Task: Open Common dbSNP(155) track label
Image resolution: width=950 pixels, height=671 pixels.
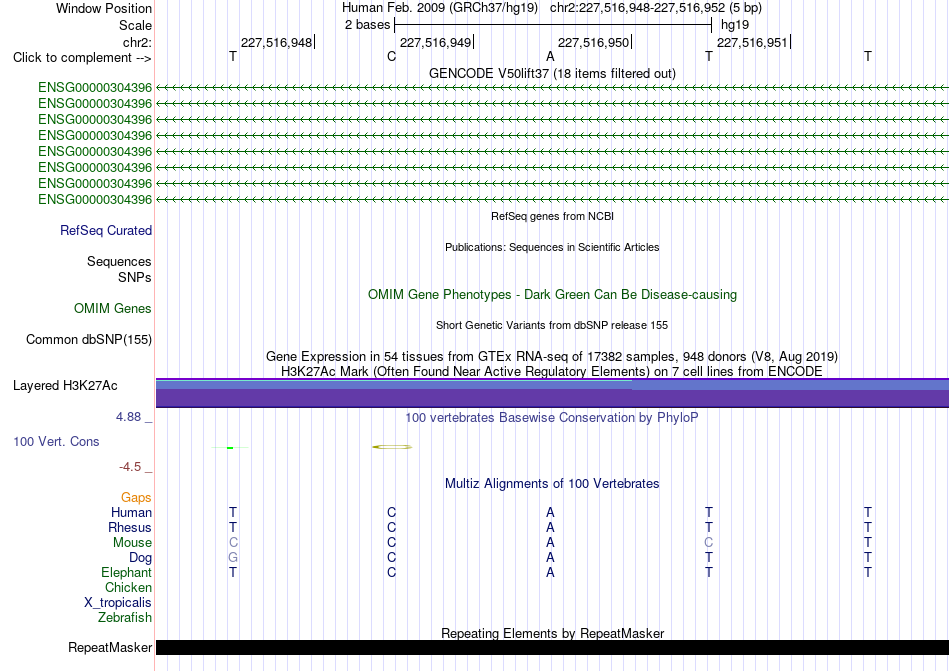Action: click(89, 339)
